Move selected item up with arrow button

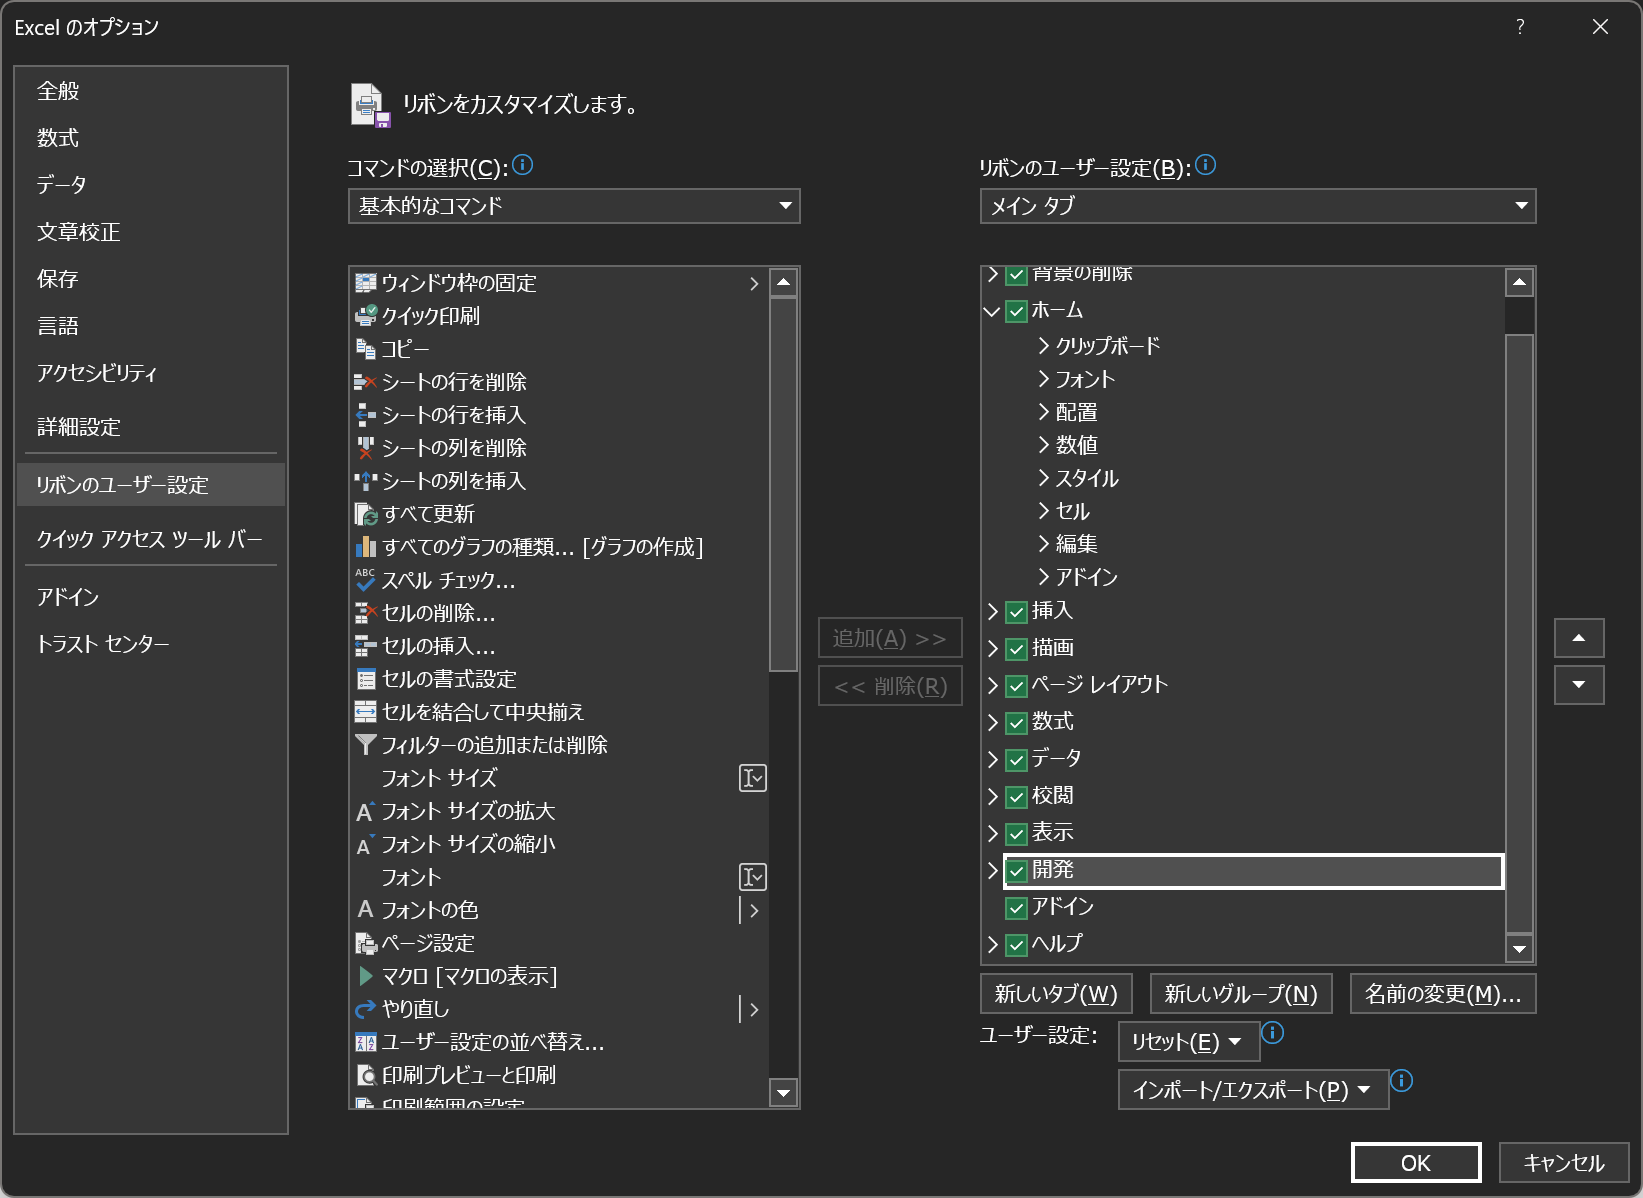click(1579, 638)
